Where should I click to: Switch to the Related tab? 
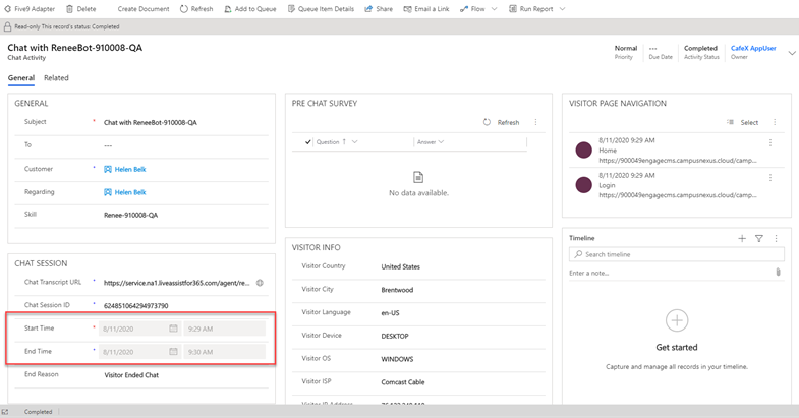pos(56,77)
